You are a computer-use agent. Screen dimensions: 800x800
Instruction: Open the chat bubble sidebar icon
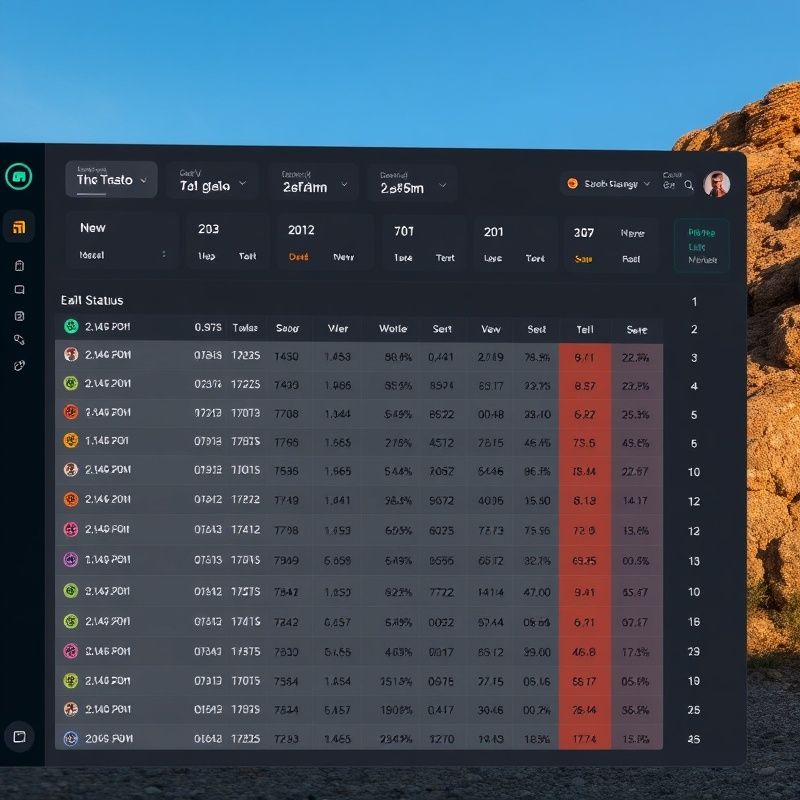(19, 290)
